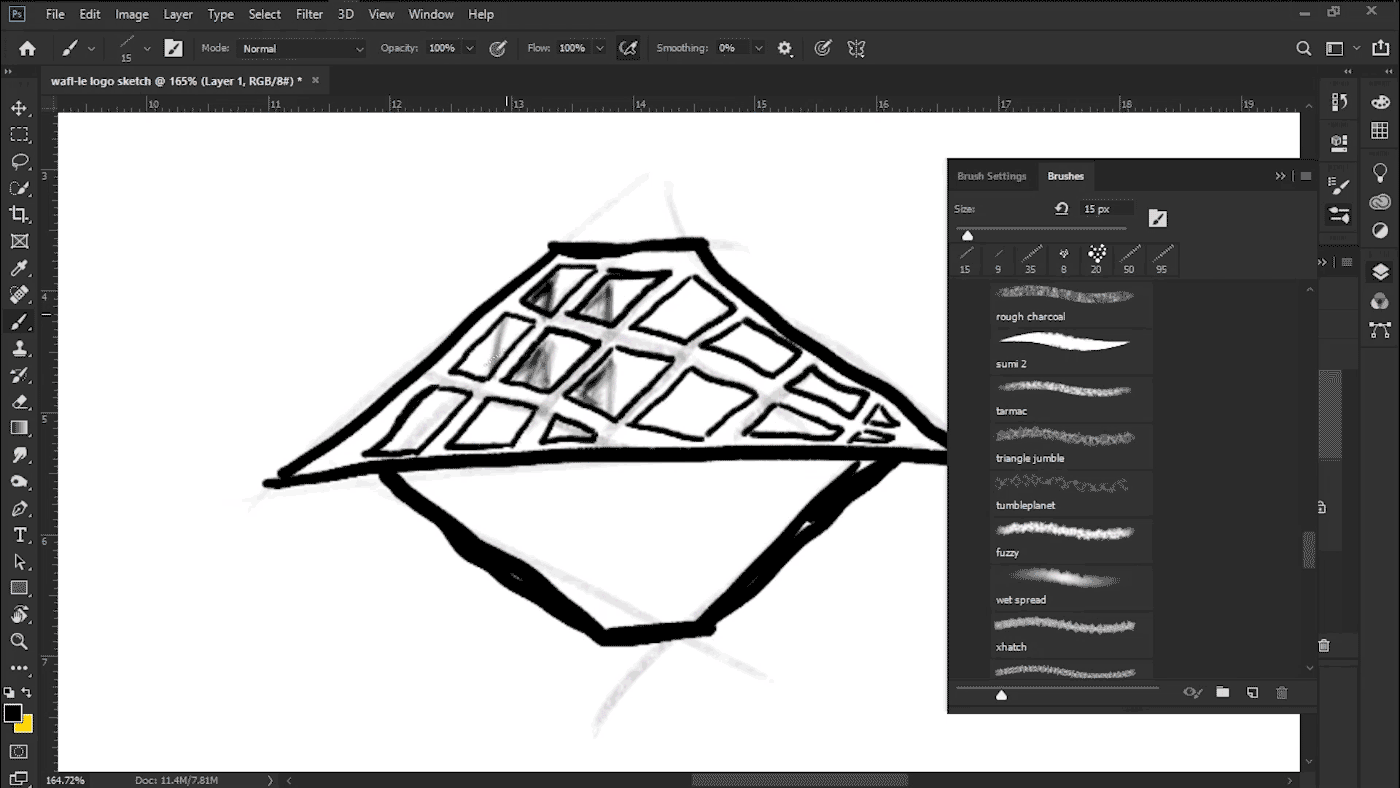Switch to the Brush Settings tab
The width and height of the screenshot is (1400, 788).
(x=992, y=176)
